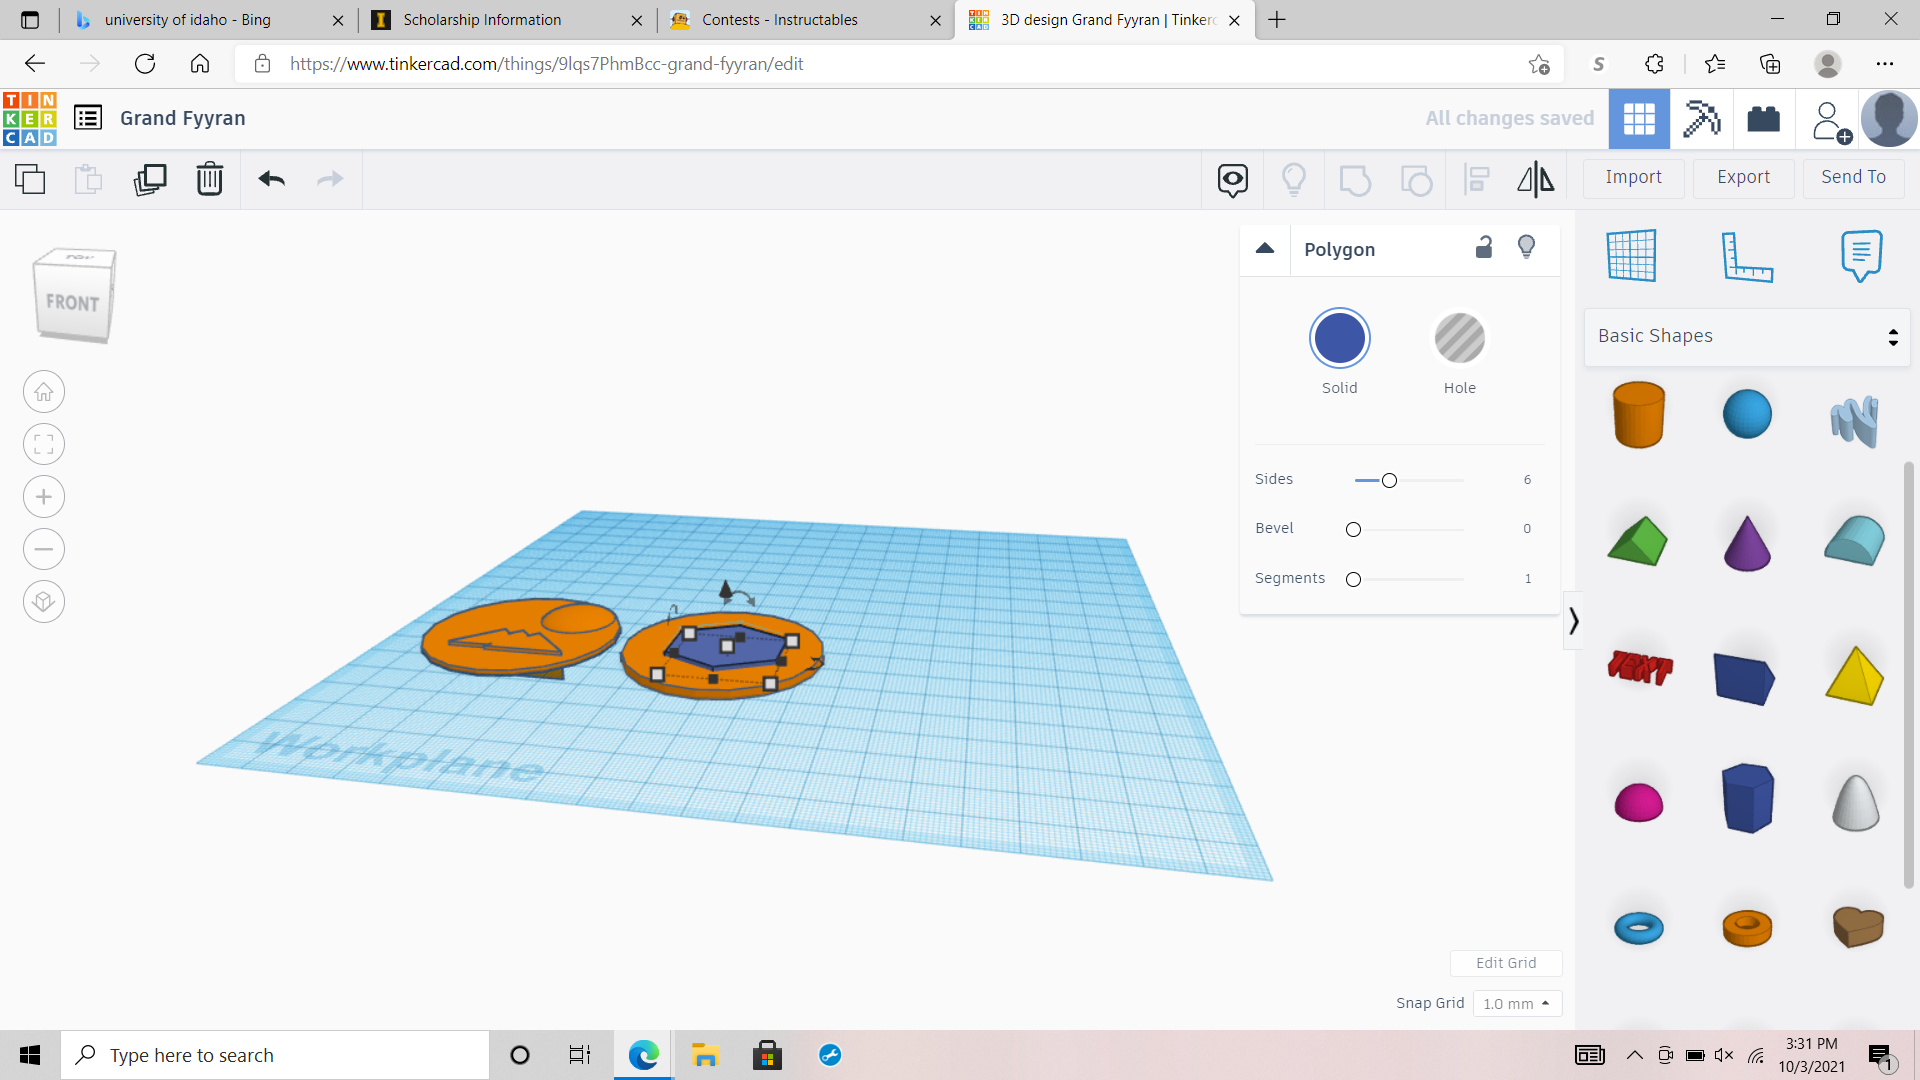Select the Hole option for the Polygon
The image size is (1920, 1080).
[1460, 338]
